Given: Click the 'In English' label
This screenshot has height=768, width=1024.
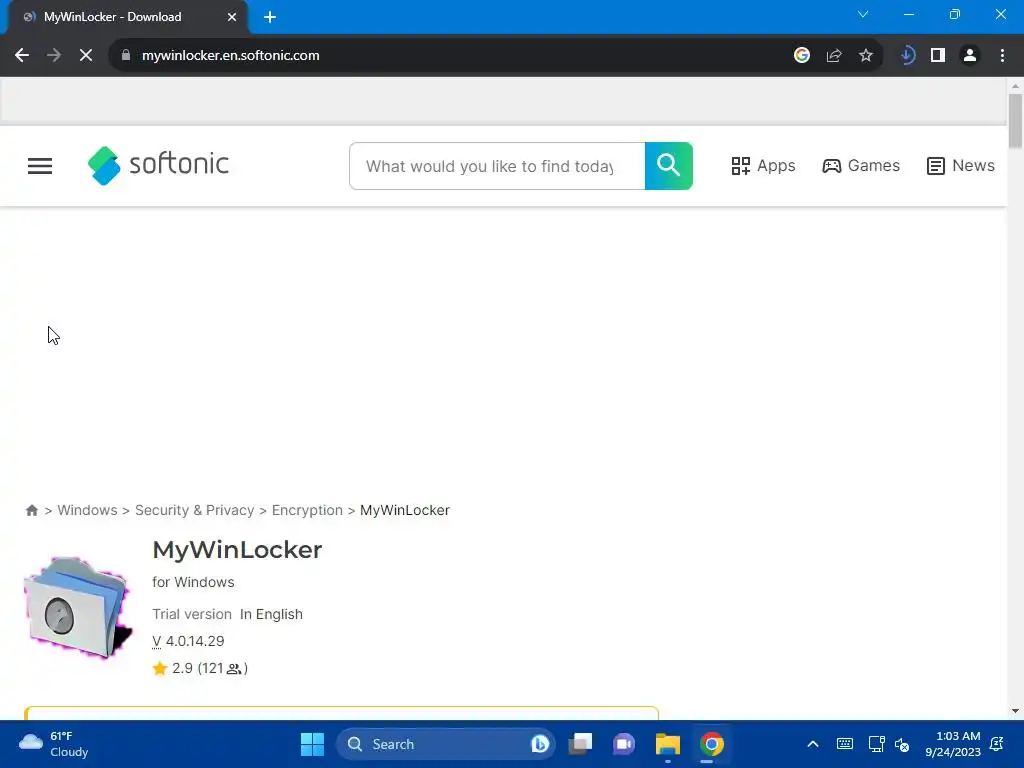Looking at the screenshot, I should pos(271,615).
